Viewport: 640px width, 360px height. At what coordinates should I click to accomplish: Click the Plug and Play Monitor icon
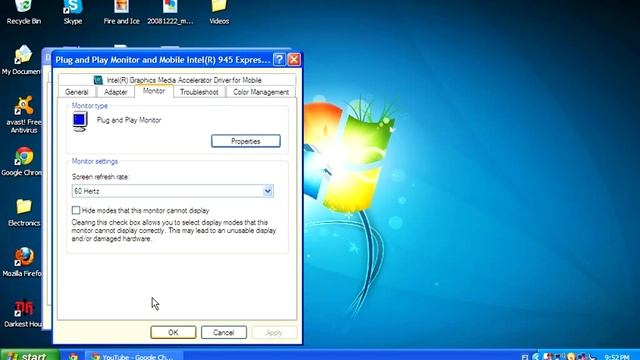click(x=80, y=121)
